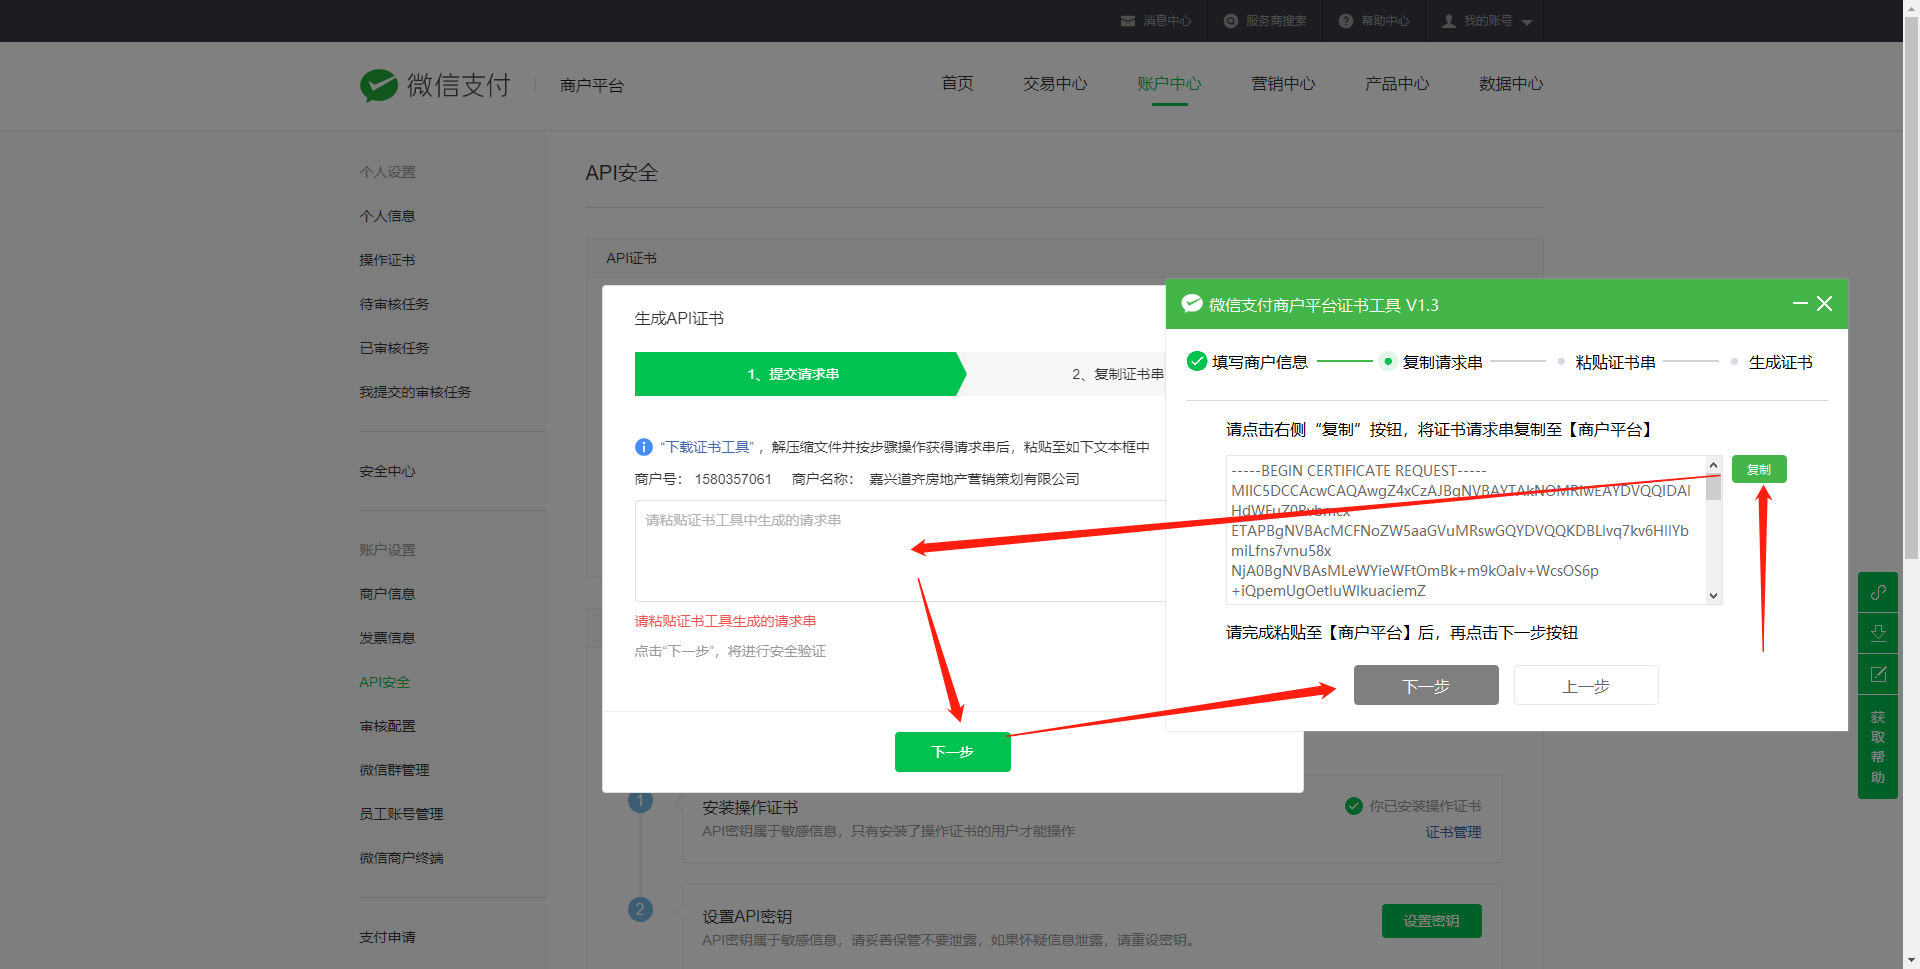Click the info icon beside 下载证书工具
The image size is (1920, 969).
644,447
